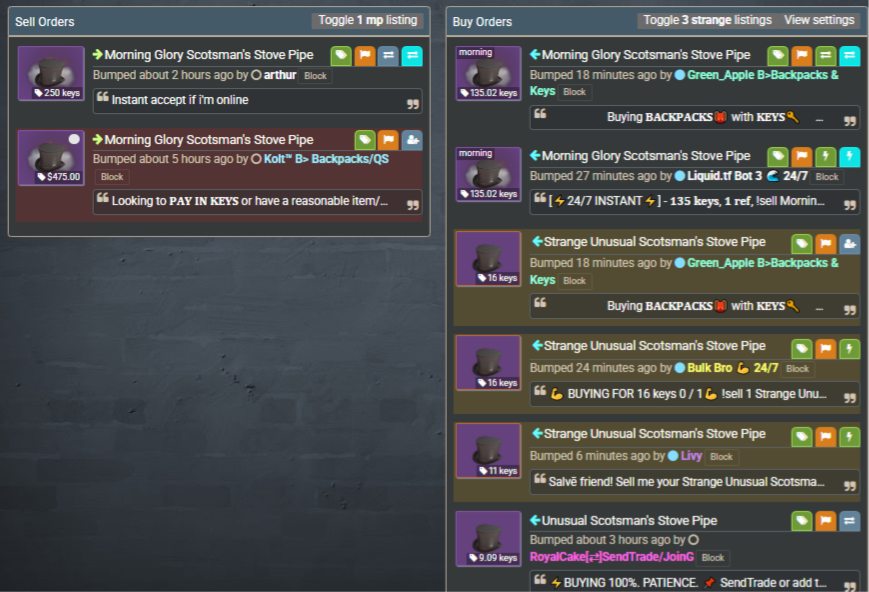Block Green_Apple on the 135.02 keys order
The image size is (869, 592).
pos(574,92)
